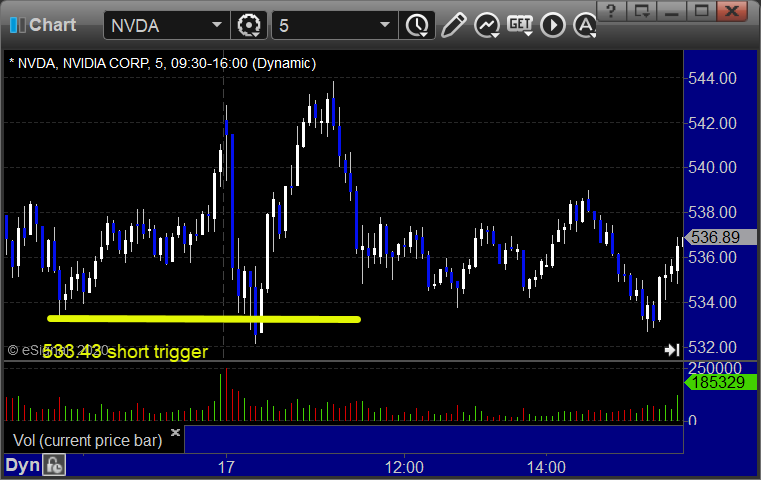761x480 pixels.
Task: Open the studies line-chart icon
Action: point(487,25)
